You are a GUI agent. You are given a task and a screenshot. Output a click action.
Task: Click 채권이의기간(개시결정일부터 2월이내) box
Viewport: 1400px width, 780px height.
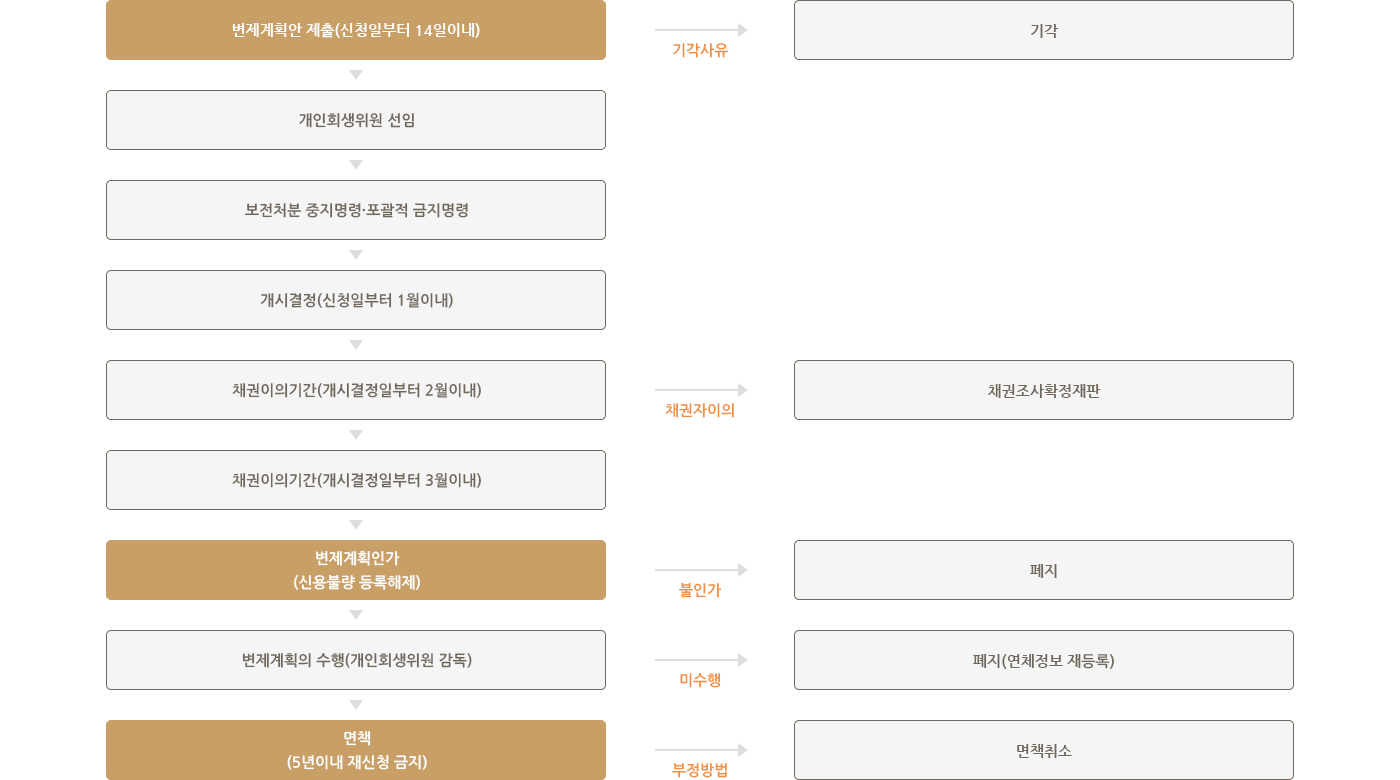[x=356, y=390]
